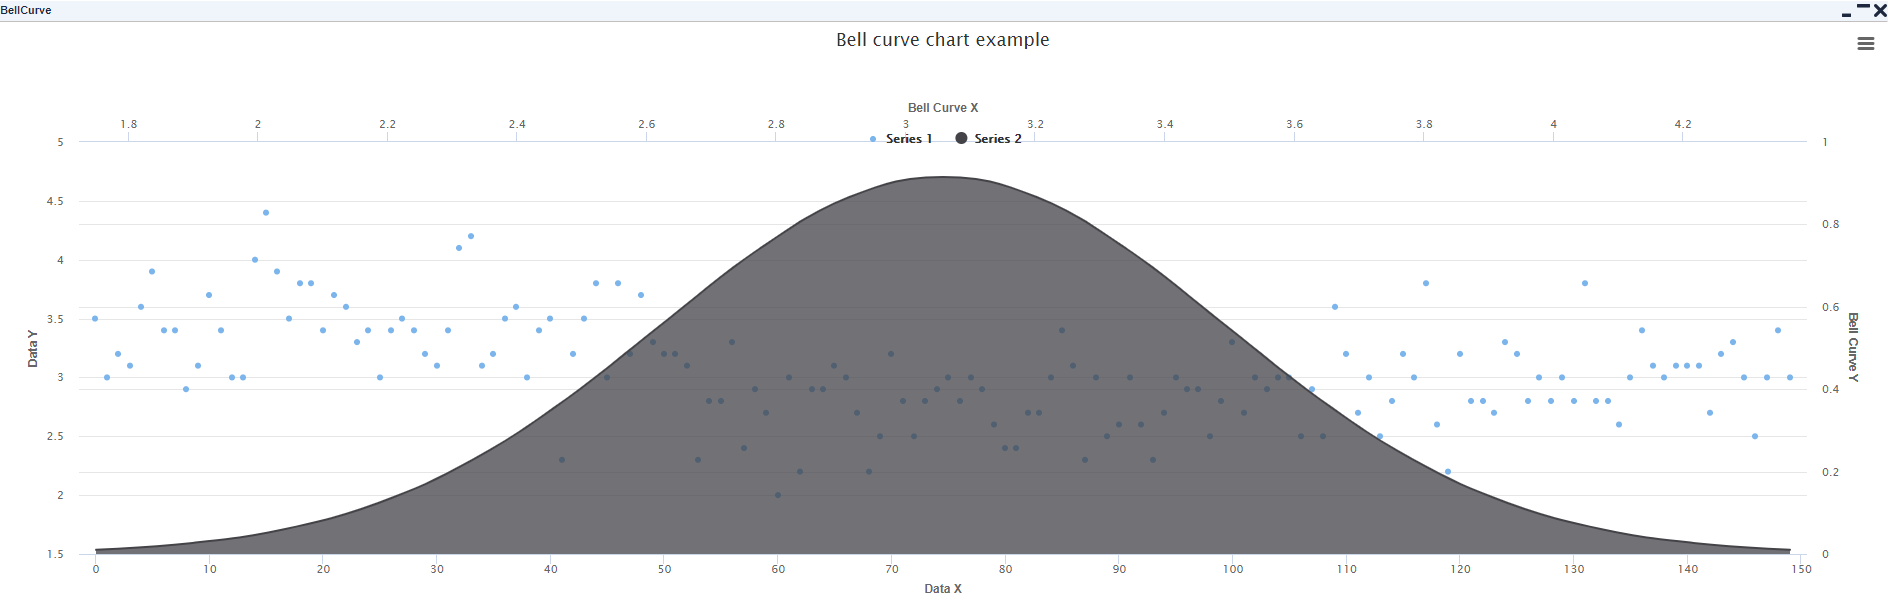Viewport: 1889px width, 606px height.
Task: Click the peak of the bell curve
Action: coord(942,177)
